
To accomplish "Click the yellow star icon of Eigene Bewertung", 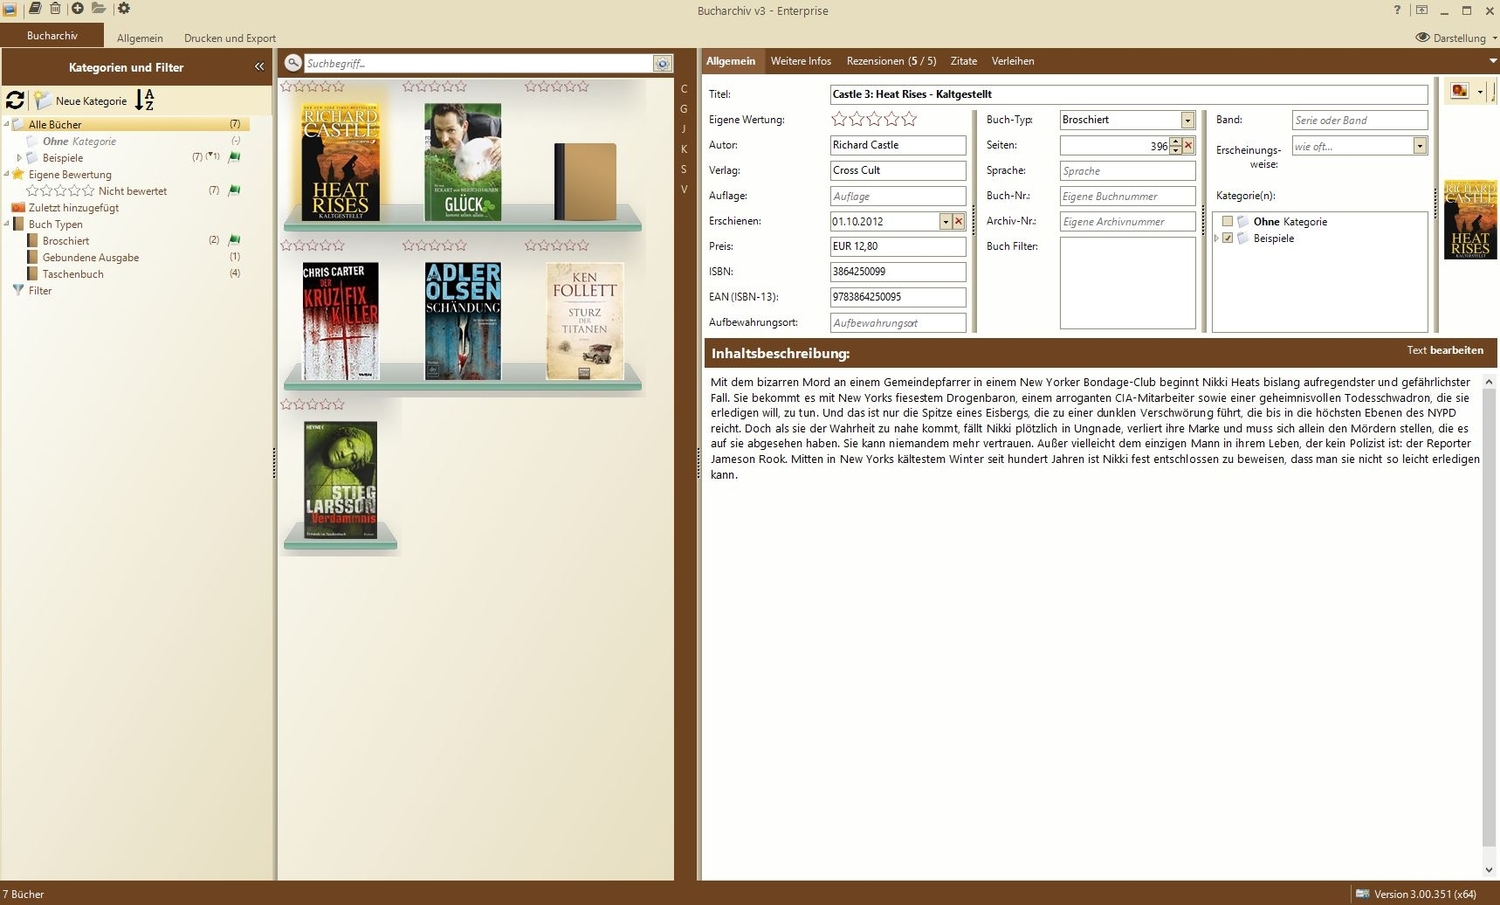I will 18,174.
